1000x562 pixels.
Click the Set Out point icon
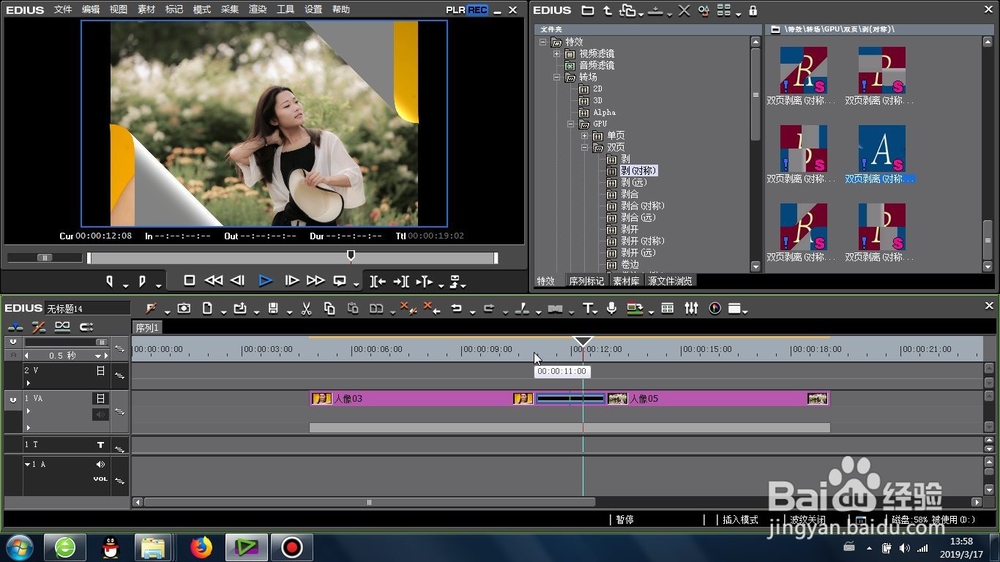pyautogui.click(x=142, y=281)
